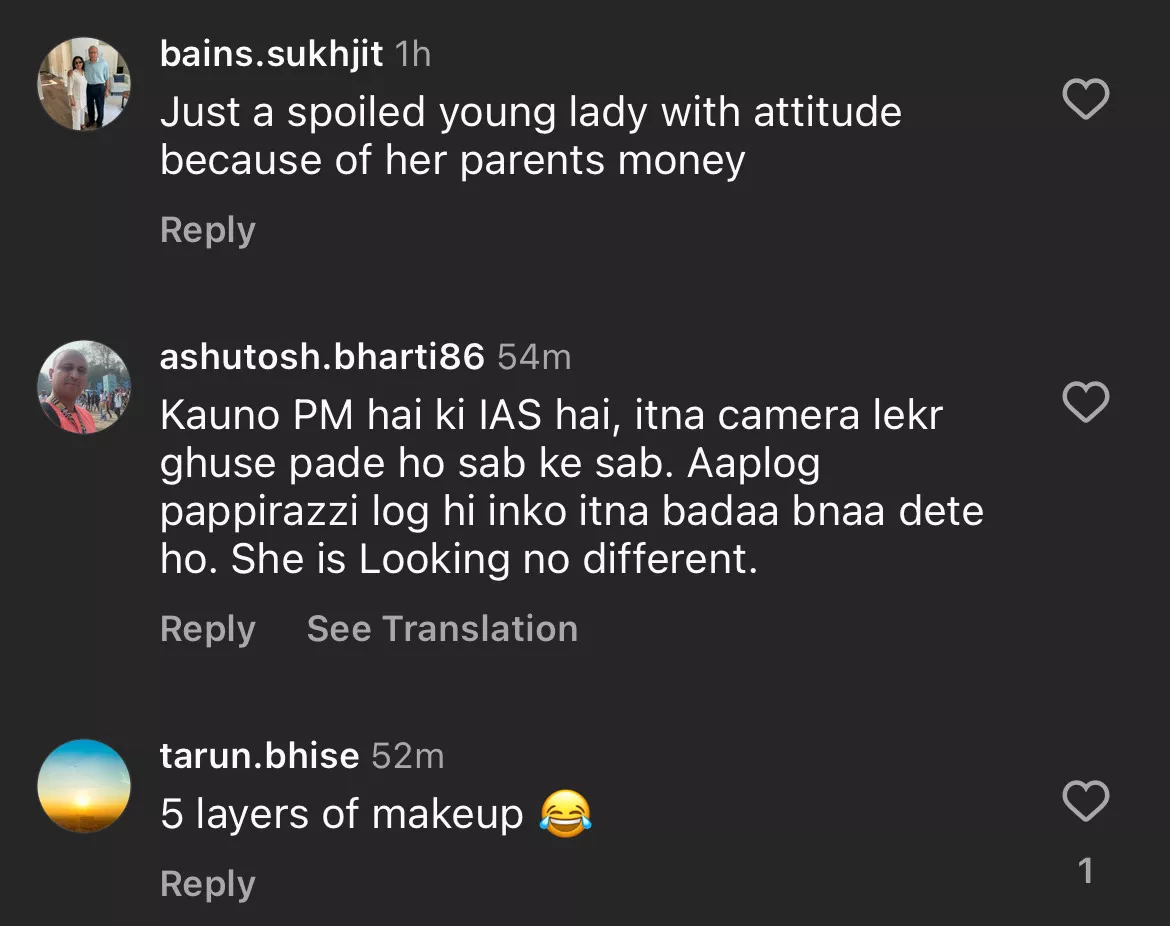
Task: Click the 1h timestamp on first comment
Action: (x=413, y=54)
